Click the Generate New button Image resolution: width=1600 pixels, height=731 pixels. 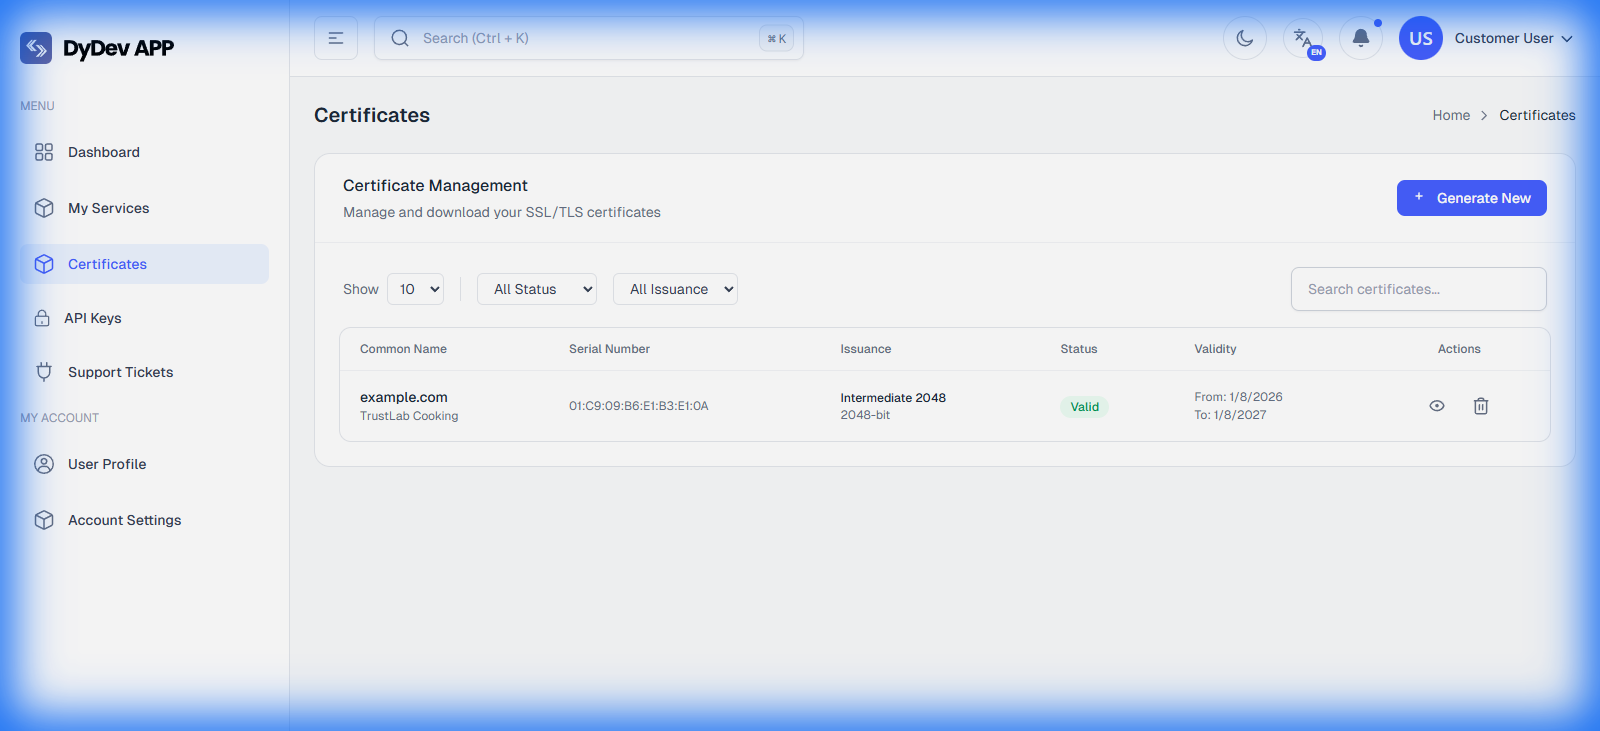1471,198
